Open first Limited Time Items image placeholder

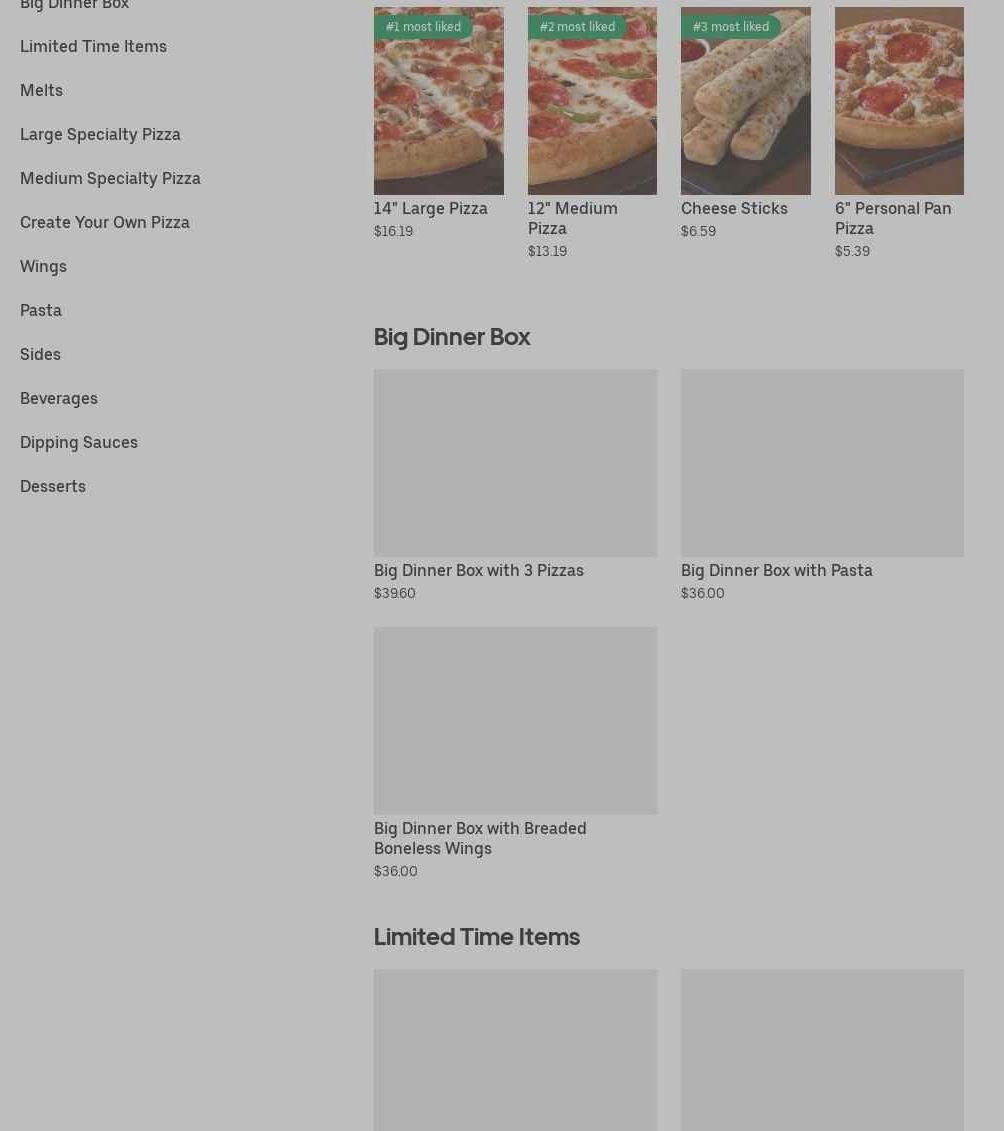515,1050
